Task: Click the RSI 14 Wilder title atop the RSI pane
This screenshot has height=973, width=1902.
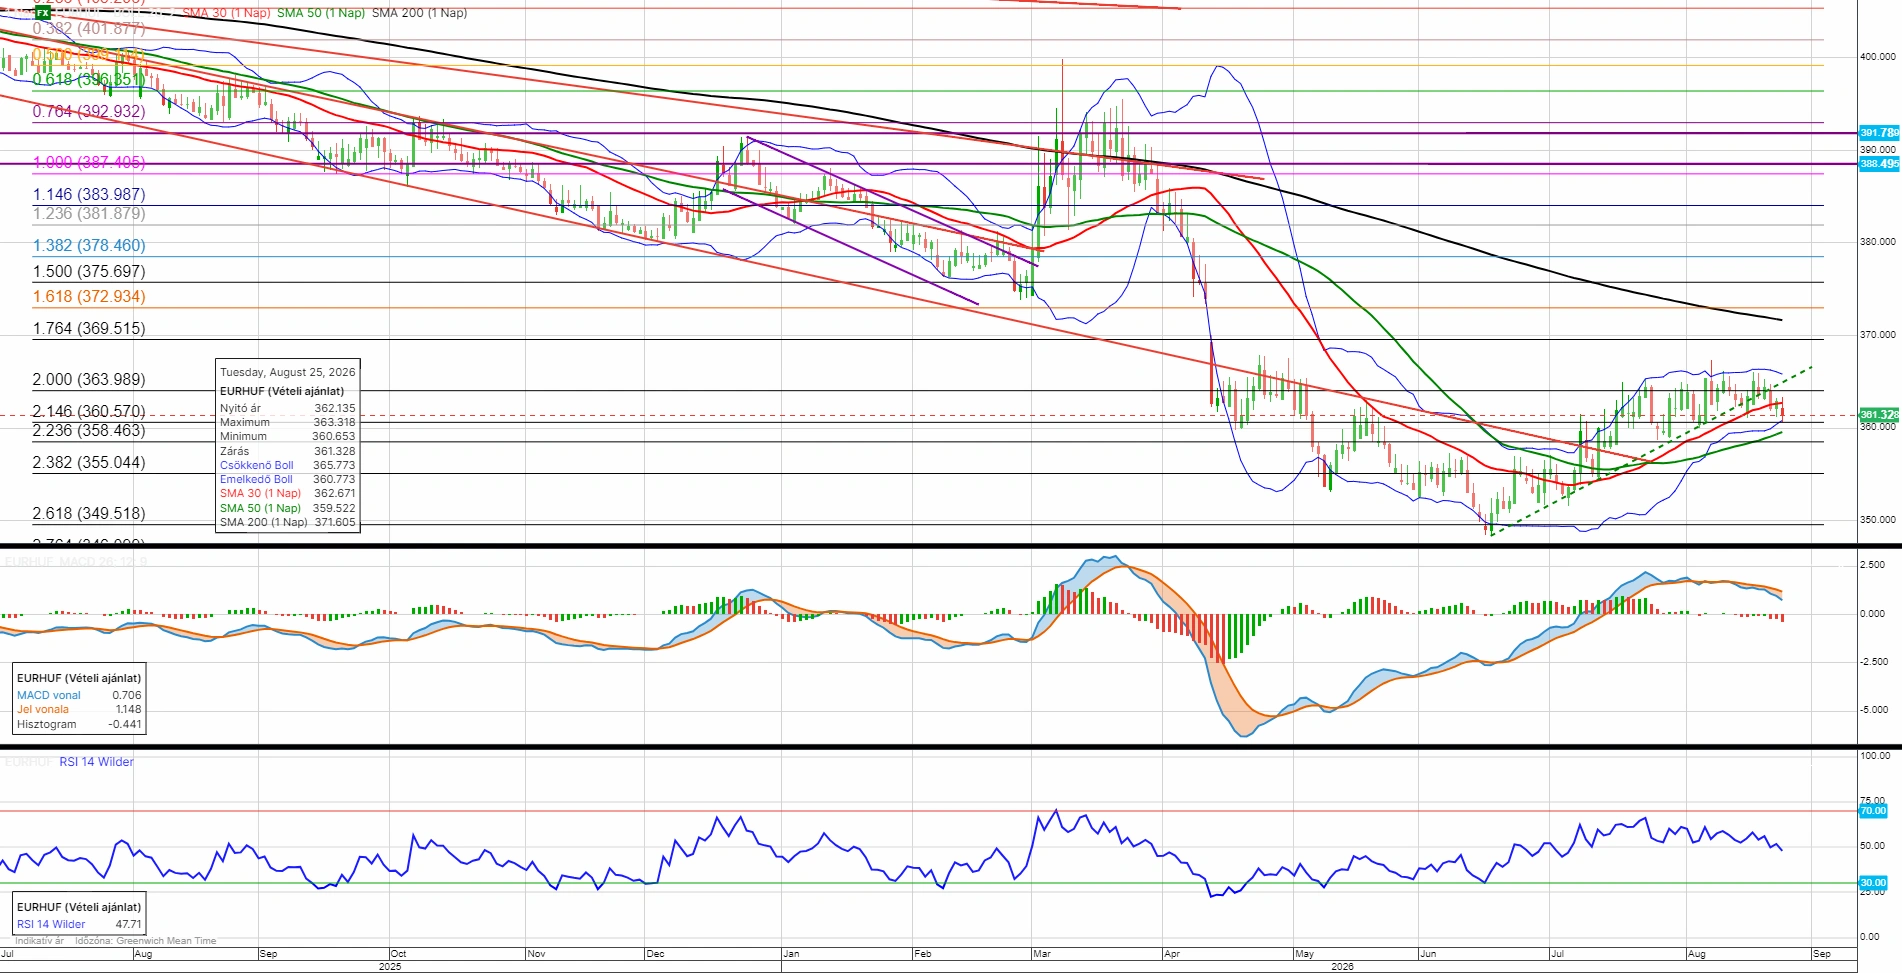Action: coord(96,762)
